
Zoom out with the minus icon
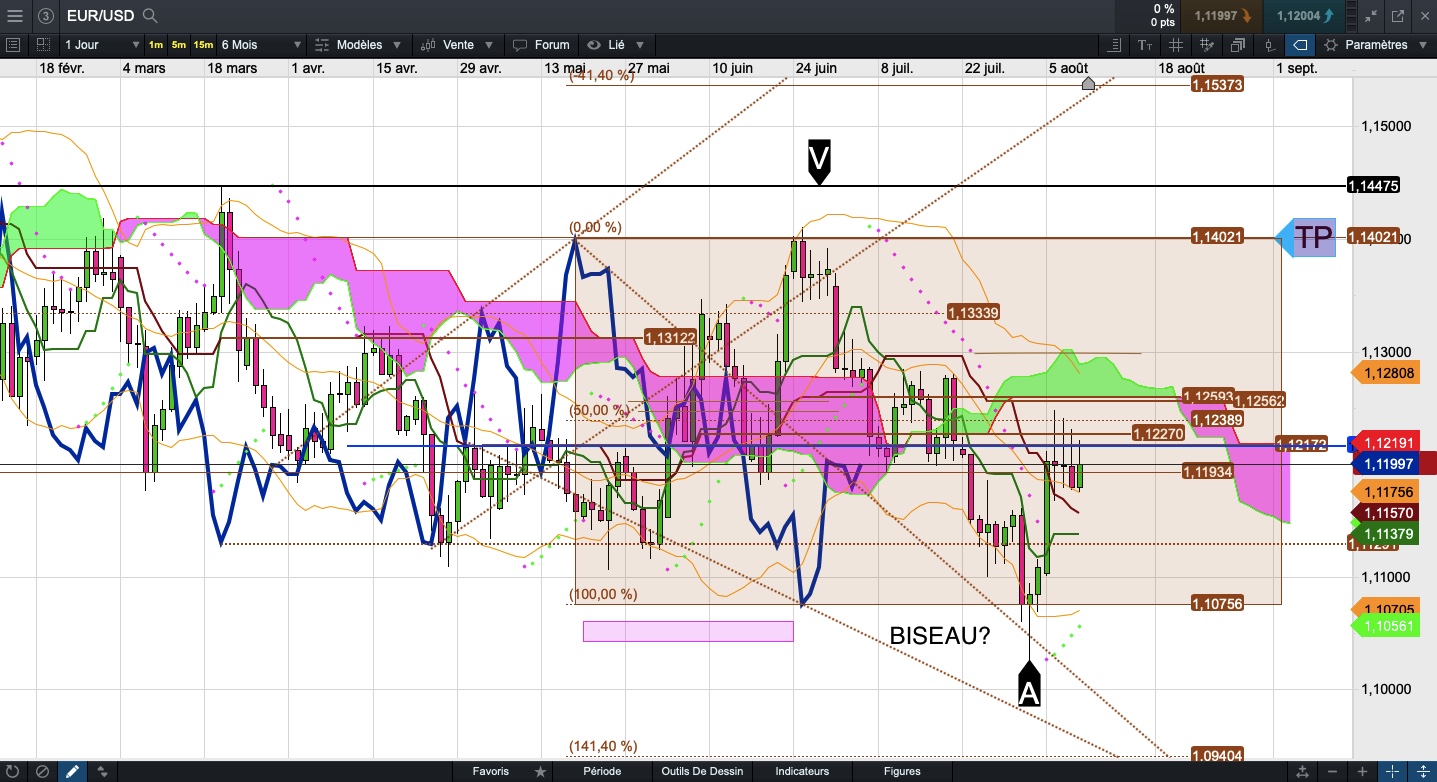[x=1332, y=771]
